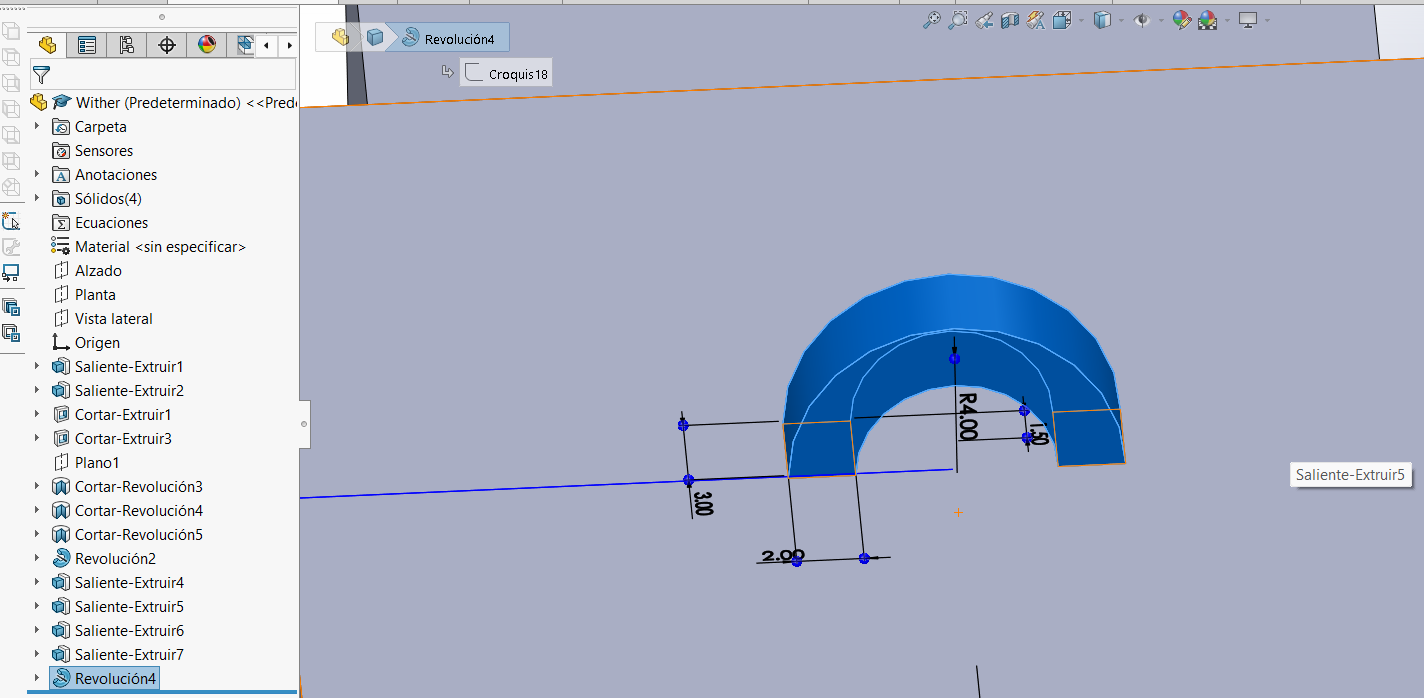
Task: Go back to the Previous View
Action: 984,20
